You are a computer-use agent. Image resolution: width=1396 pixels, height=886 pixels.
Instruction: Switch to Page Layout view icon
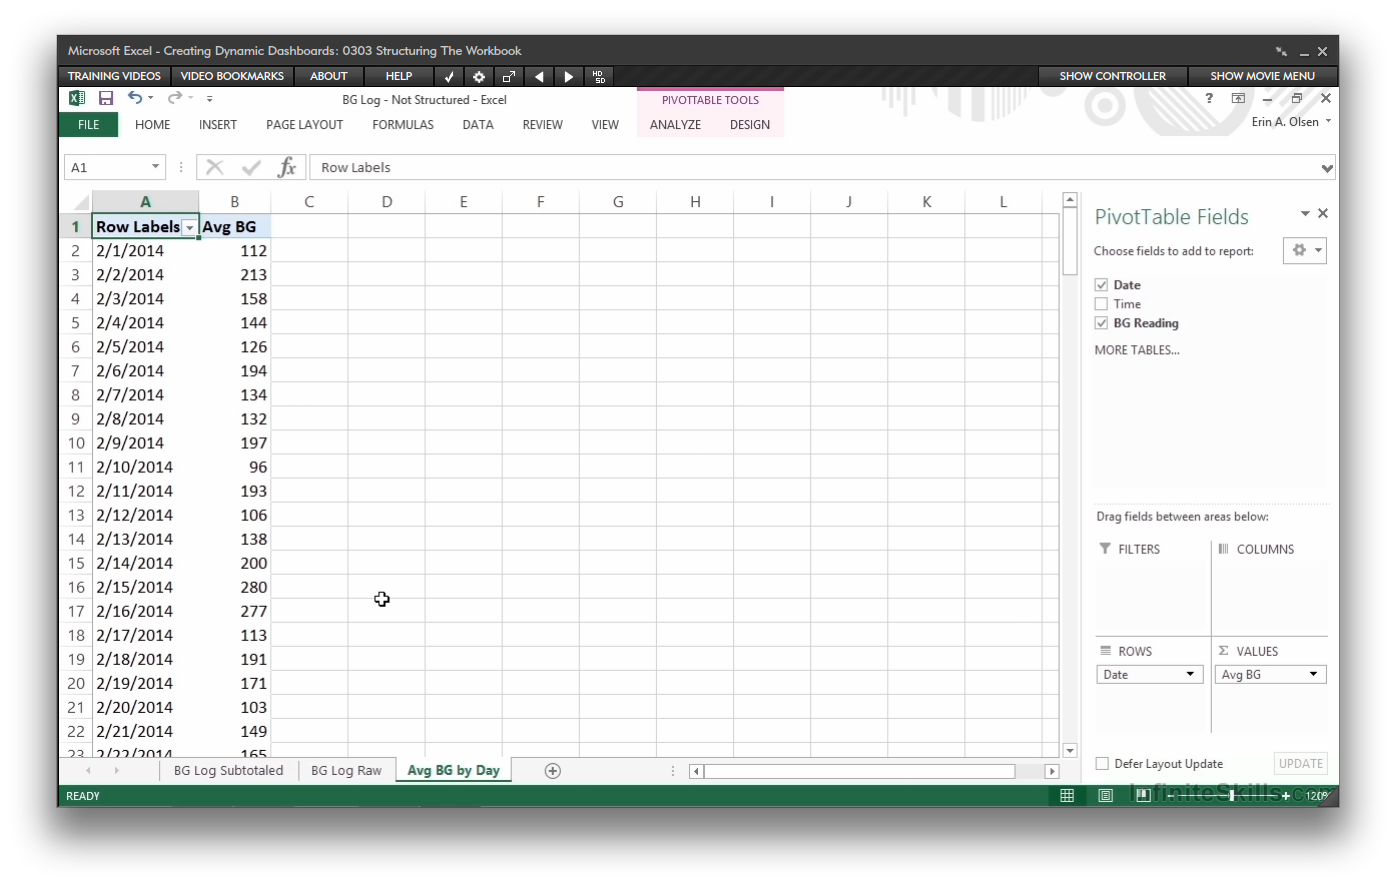[1105, 796]
